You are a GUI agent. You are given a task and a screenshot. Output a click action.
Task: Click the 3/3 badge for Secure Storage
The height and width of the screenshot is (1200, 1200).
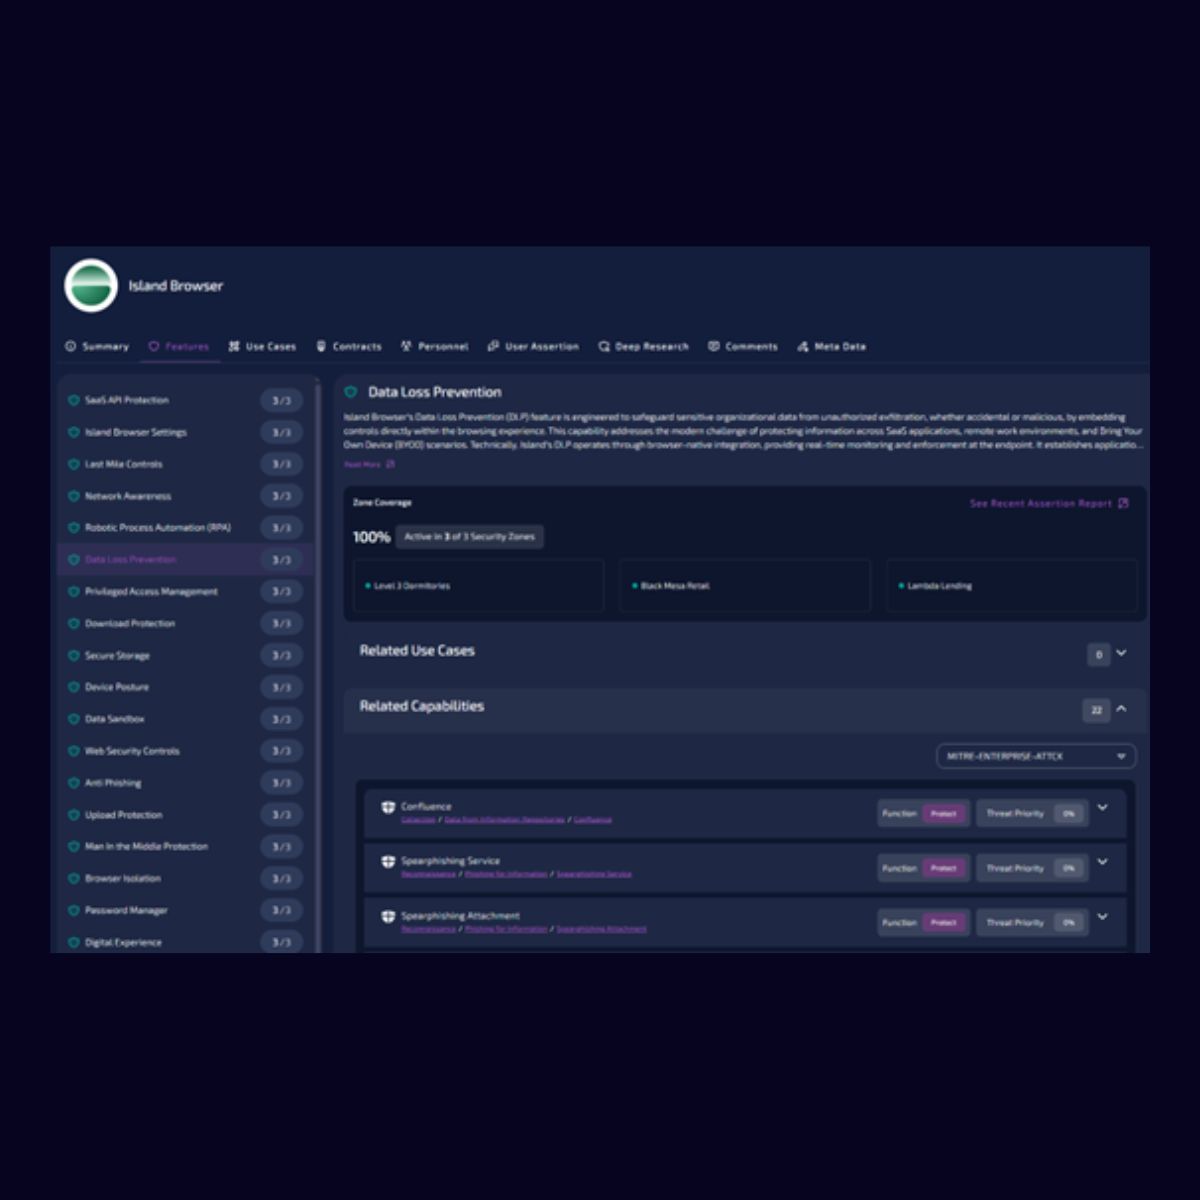(x=281, y=655)
